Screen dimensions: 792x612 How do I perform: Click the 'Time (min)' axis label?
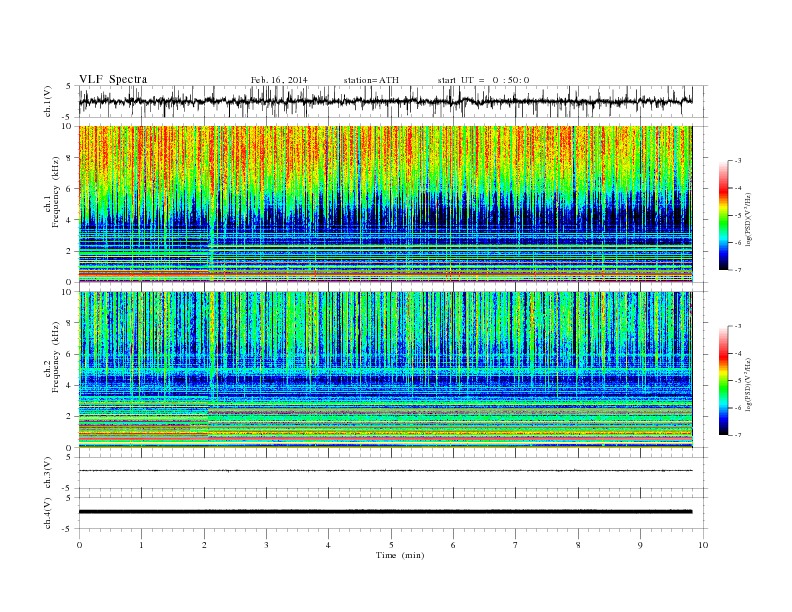(400, 555)
